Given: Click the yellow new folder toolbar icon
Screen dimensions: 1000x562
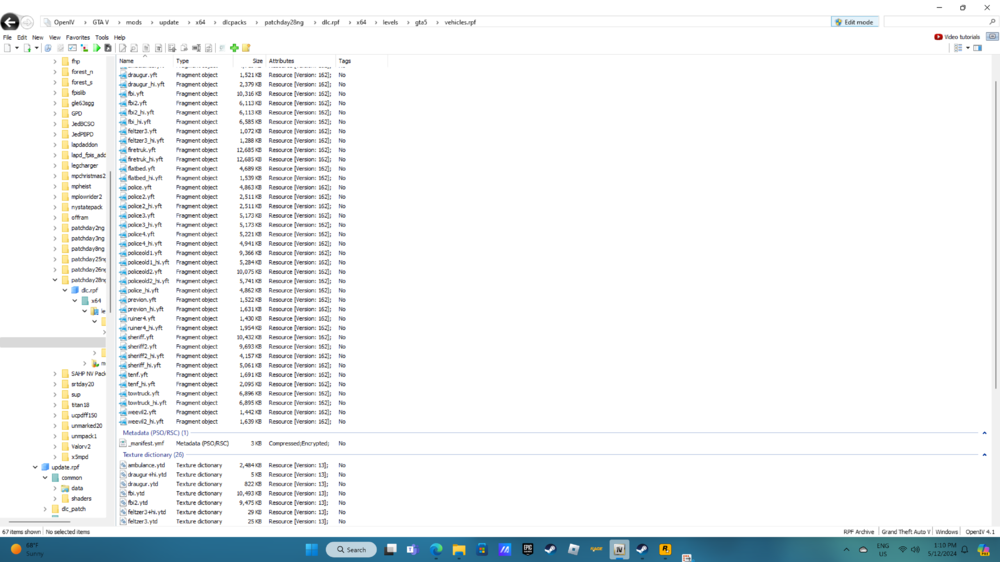Looking at the screenshot, I should pos(246,48).
